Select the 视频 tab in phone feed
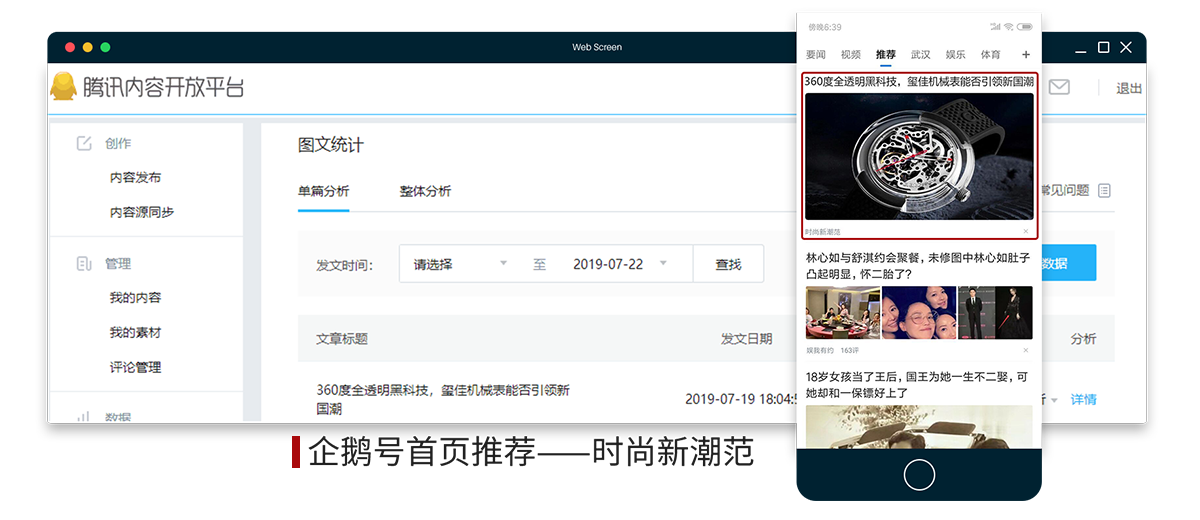Screen dimensions: 1200x520 [850, 55]
